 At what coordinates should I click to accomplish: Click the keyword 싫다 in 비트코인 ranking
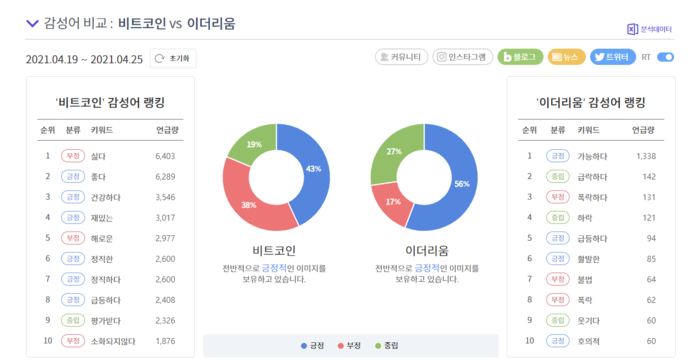coord(98,156)
